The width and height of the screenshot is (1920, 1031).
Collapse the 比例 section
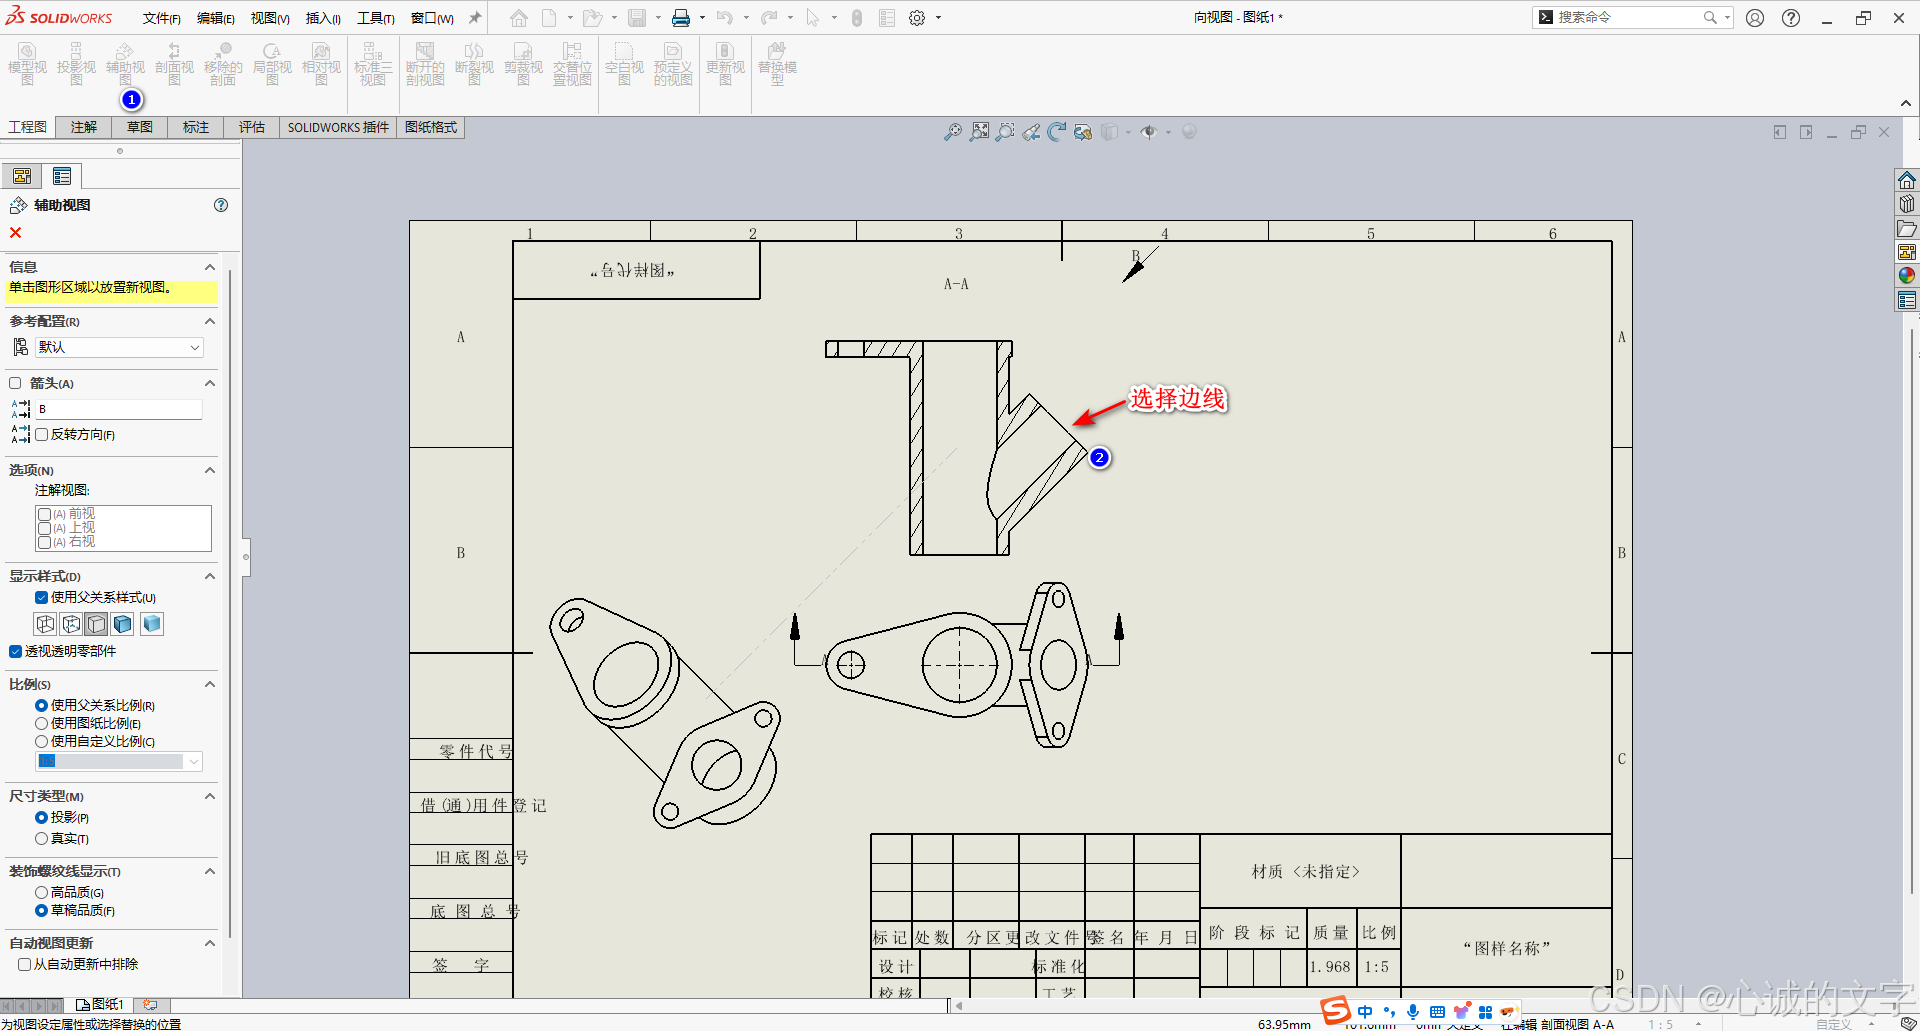click(210, 684)
